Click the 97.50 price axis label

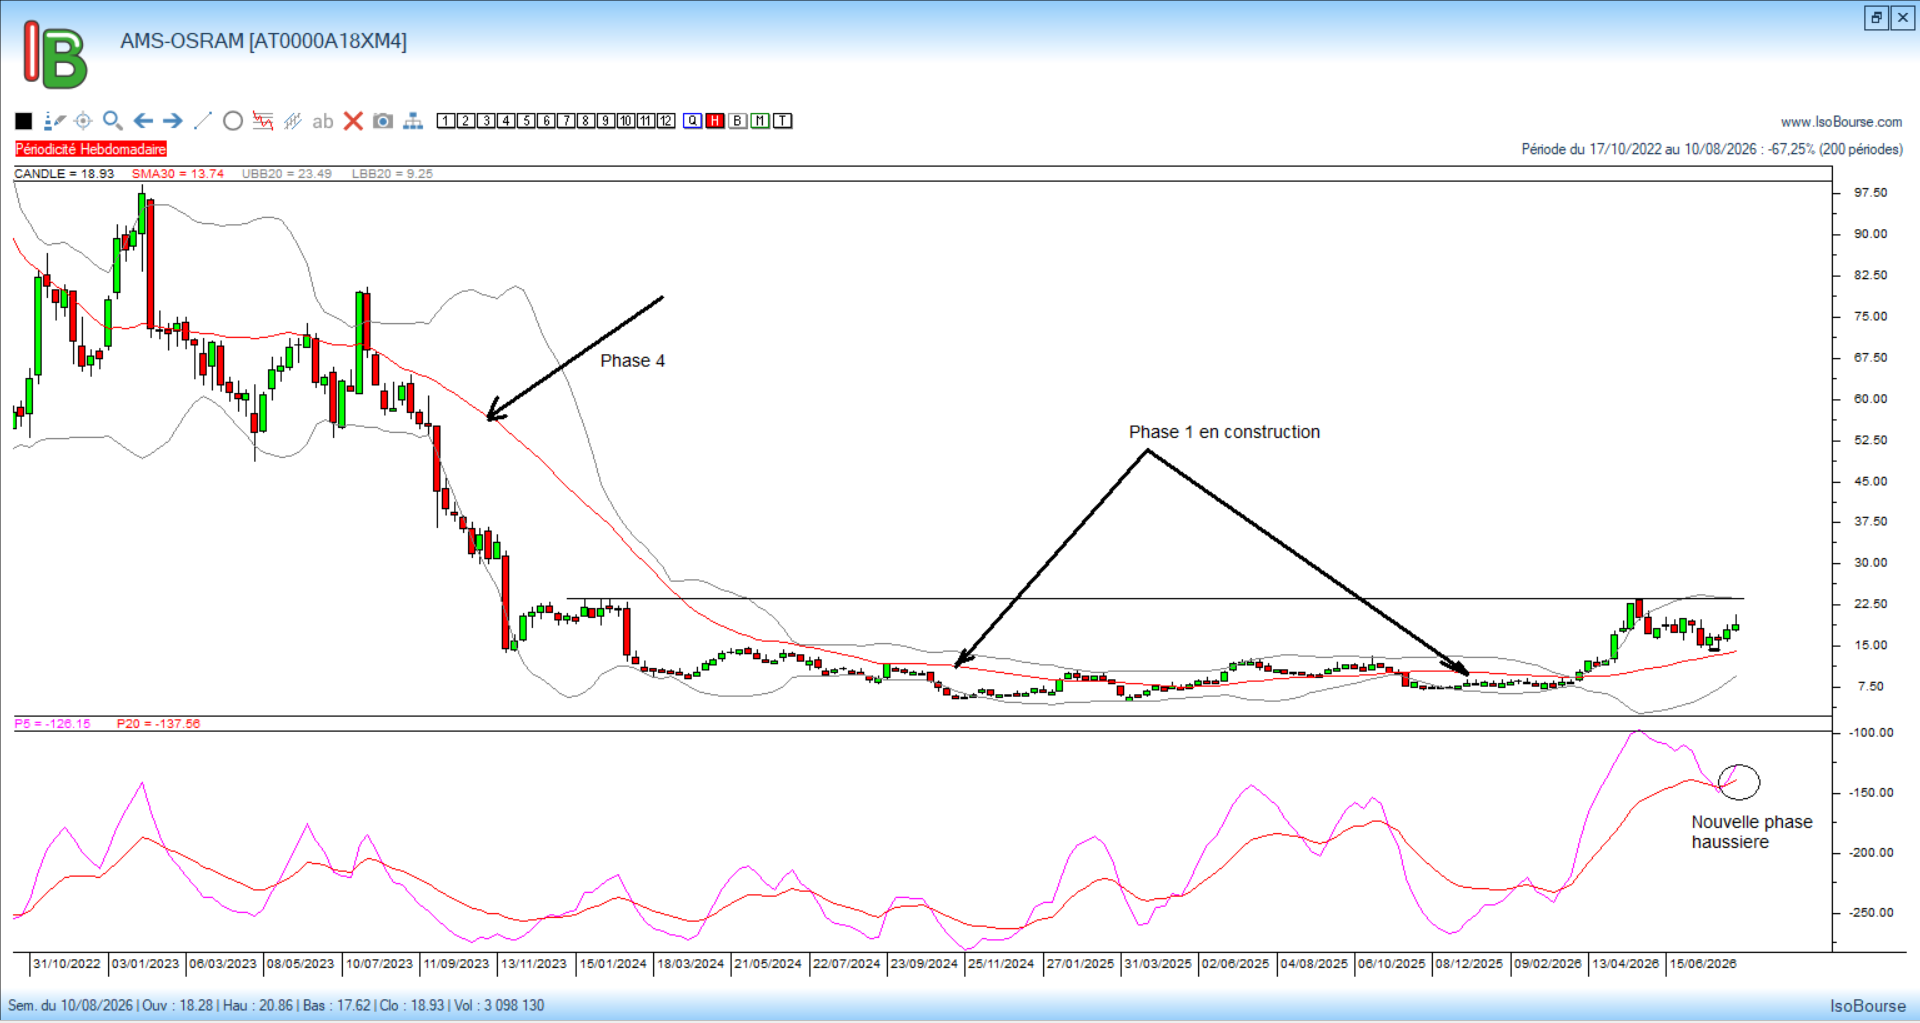click(x=1871, y=193)
